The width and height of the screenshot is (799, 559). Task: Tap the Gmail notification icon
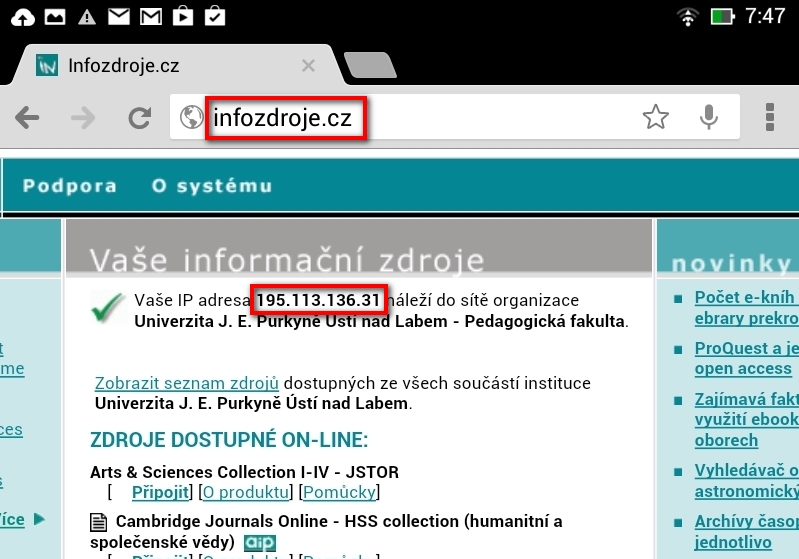[x=151, y=17]
